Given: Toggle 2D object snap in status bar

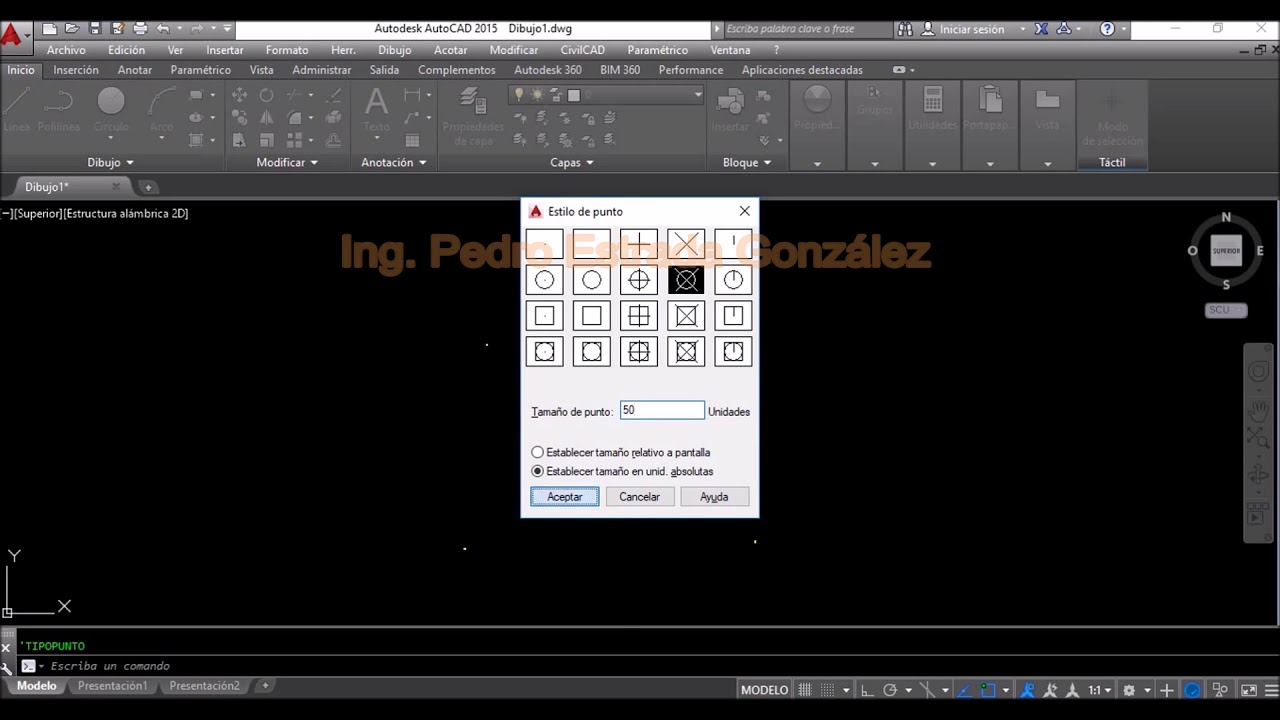Looking at the screenshot, I should click(988, 690).
